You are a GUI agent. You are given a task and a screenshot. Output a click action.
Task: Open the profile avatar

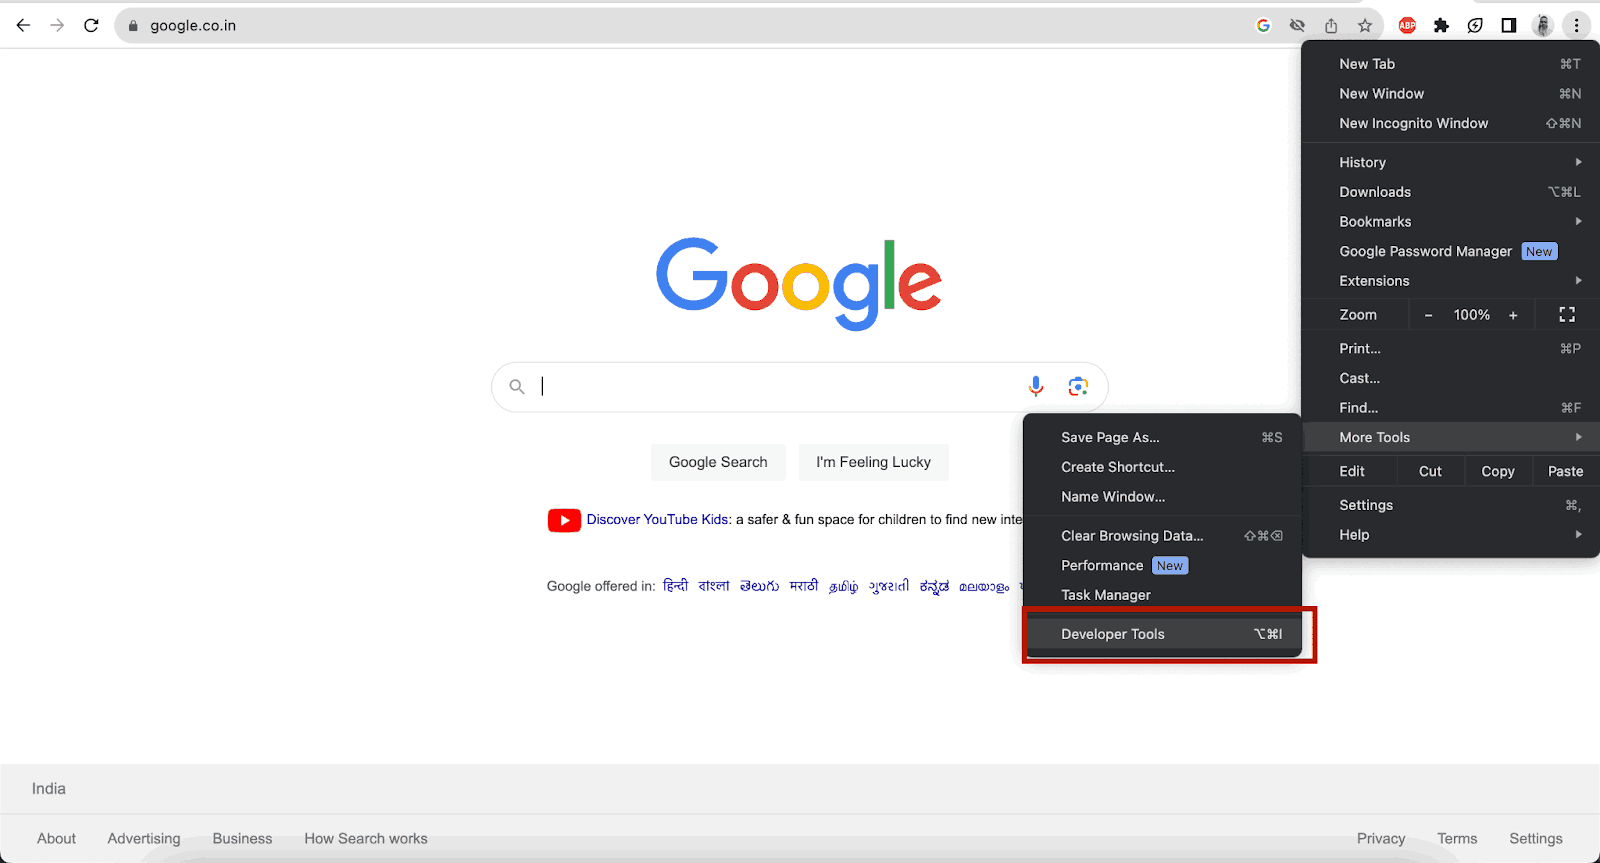pyautogui.click(x=1543, y=25)
